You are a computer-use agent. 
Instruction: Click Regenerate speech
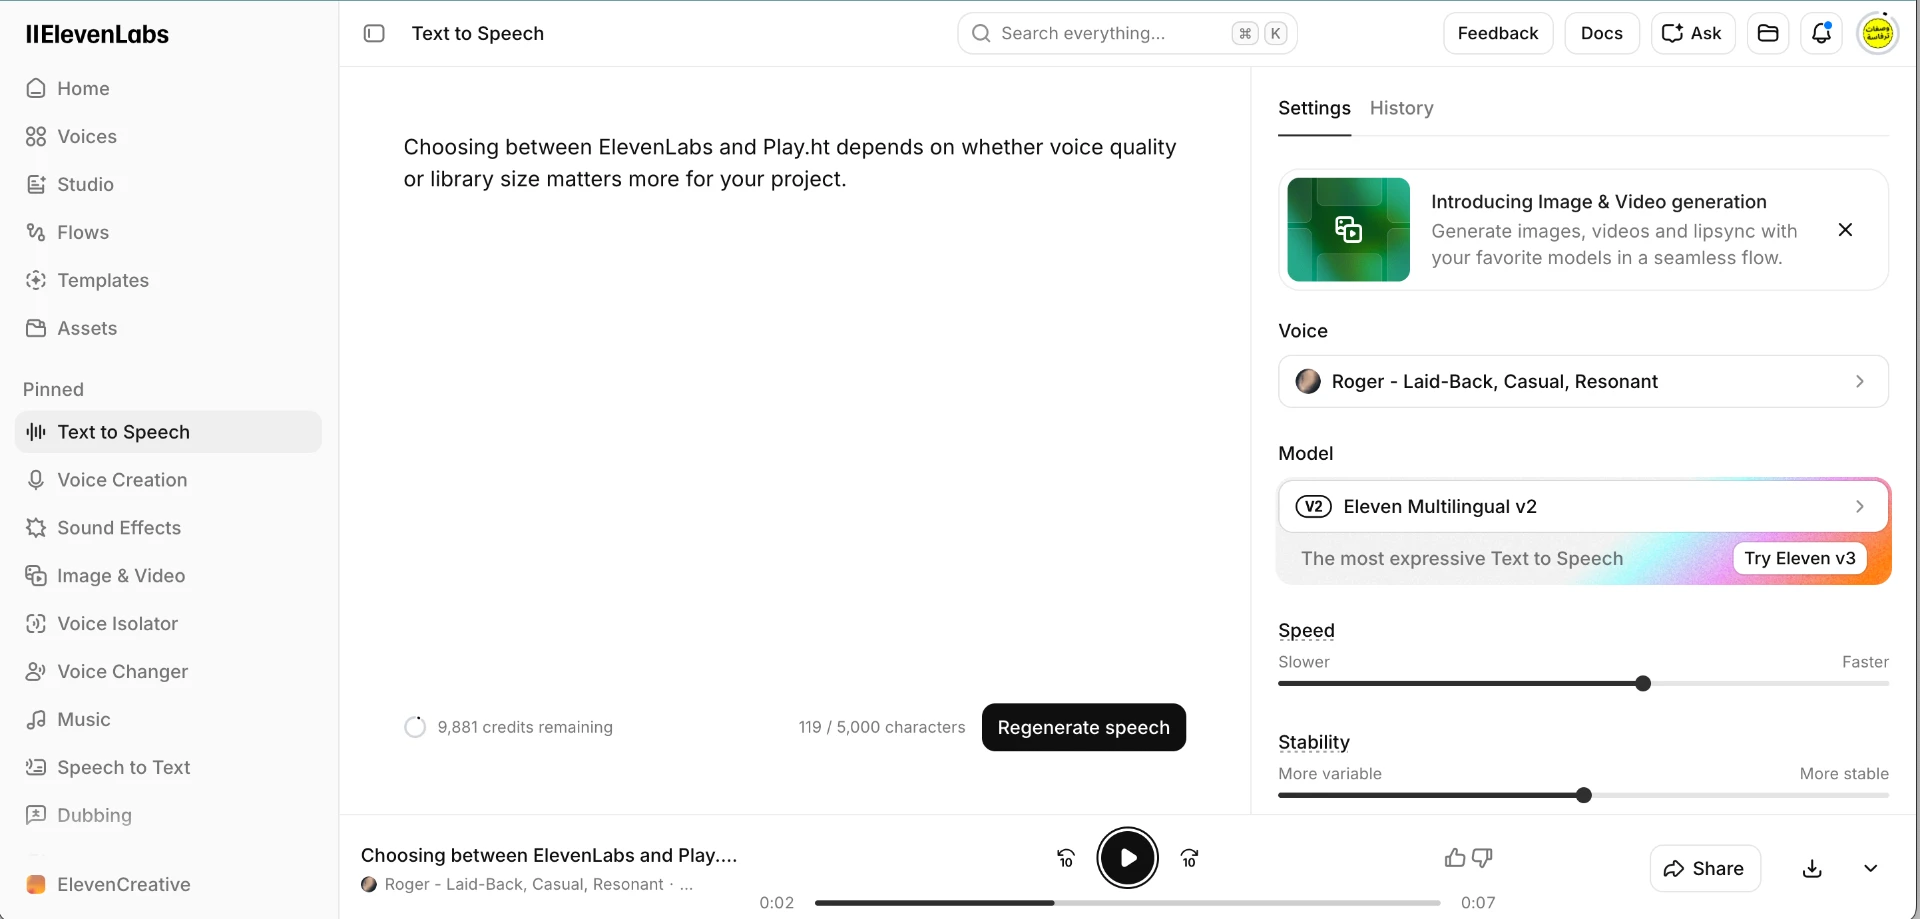(1083, 727)
